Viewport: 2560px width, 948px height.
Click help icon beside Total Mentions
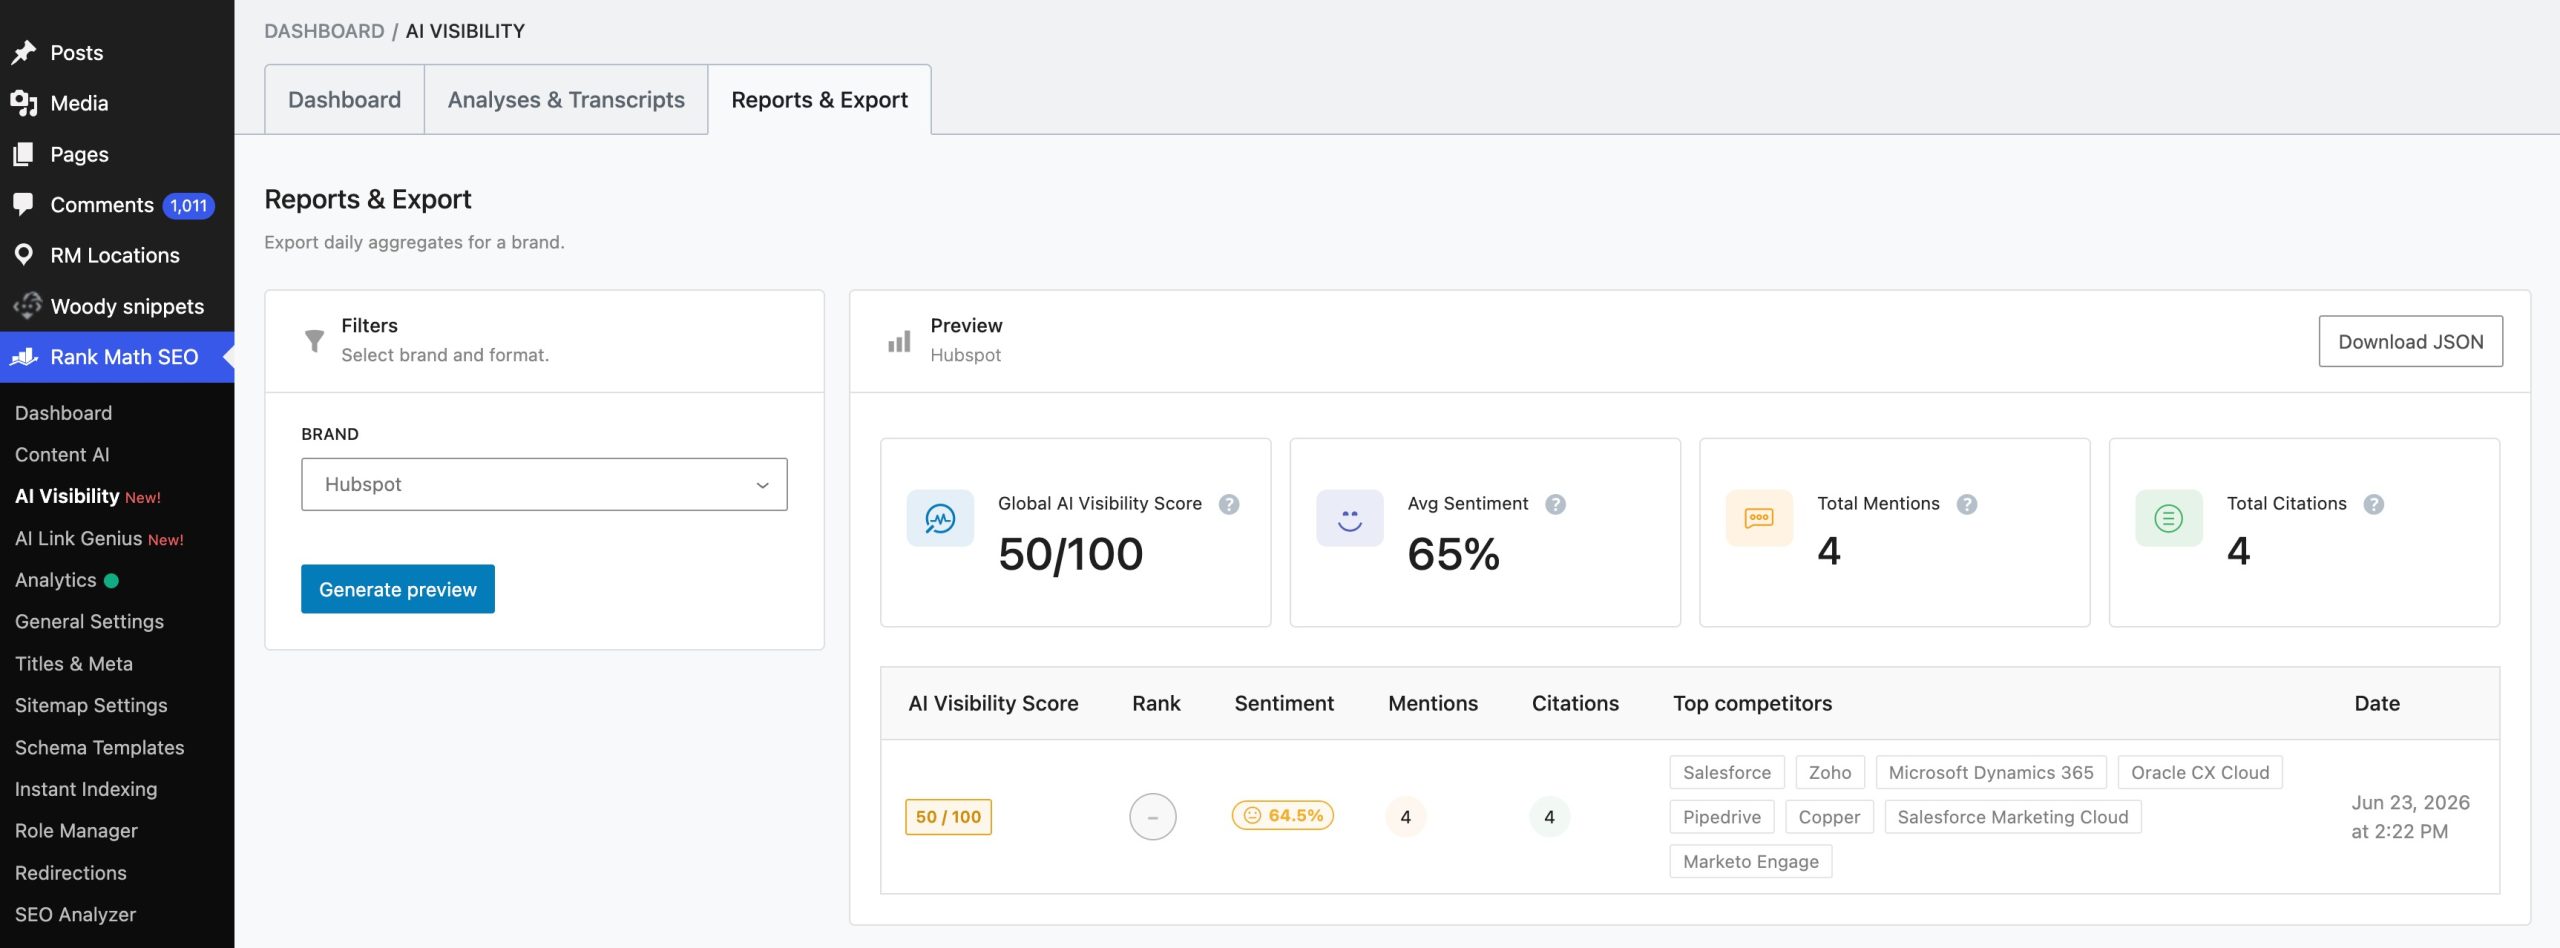coord(1967,504)
